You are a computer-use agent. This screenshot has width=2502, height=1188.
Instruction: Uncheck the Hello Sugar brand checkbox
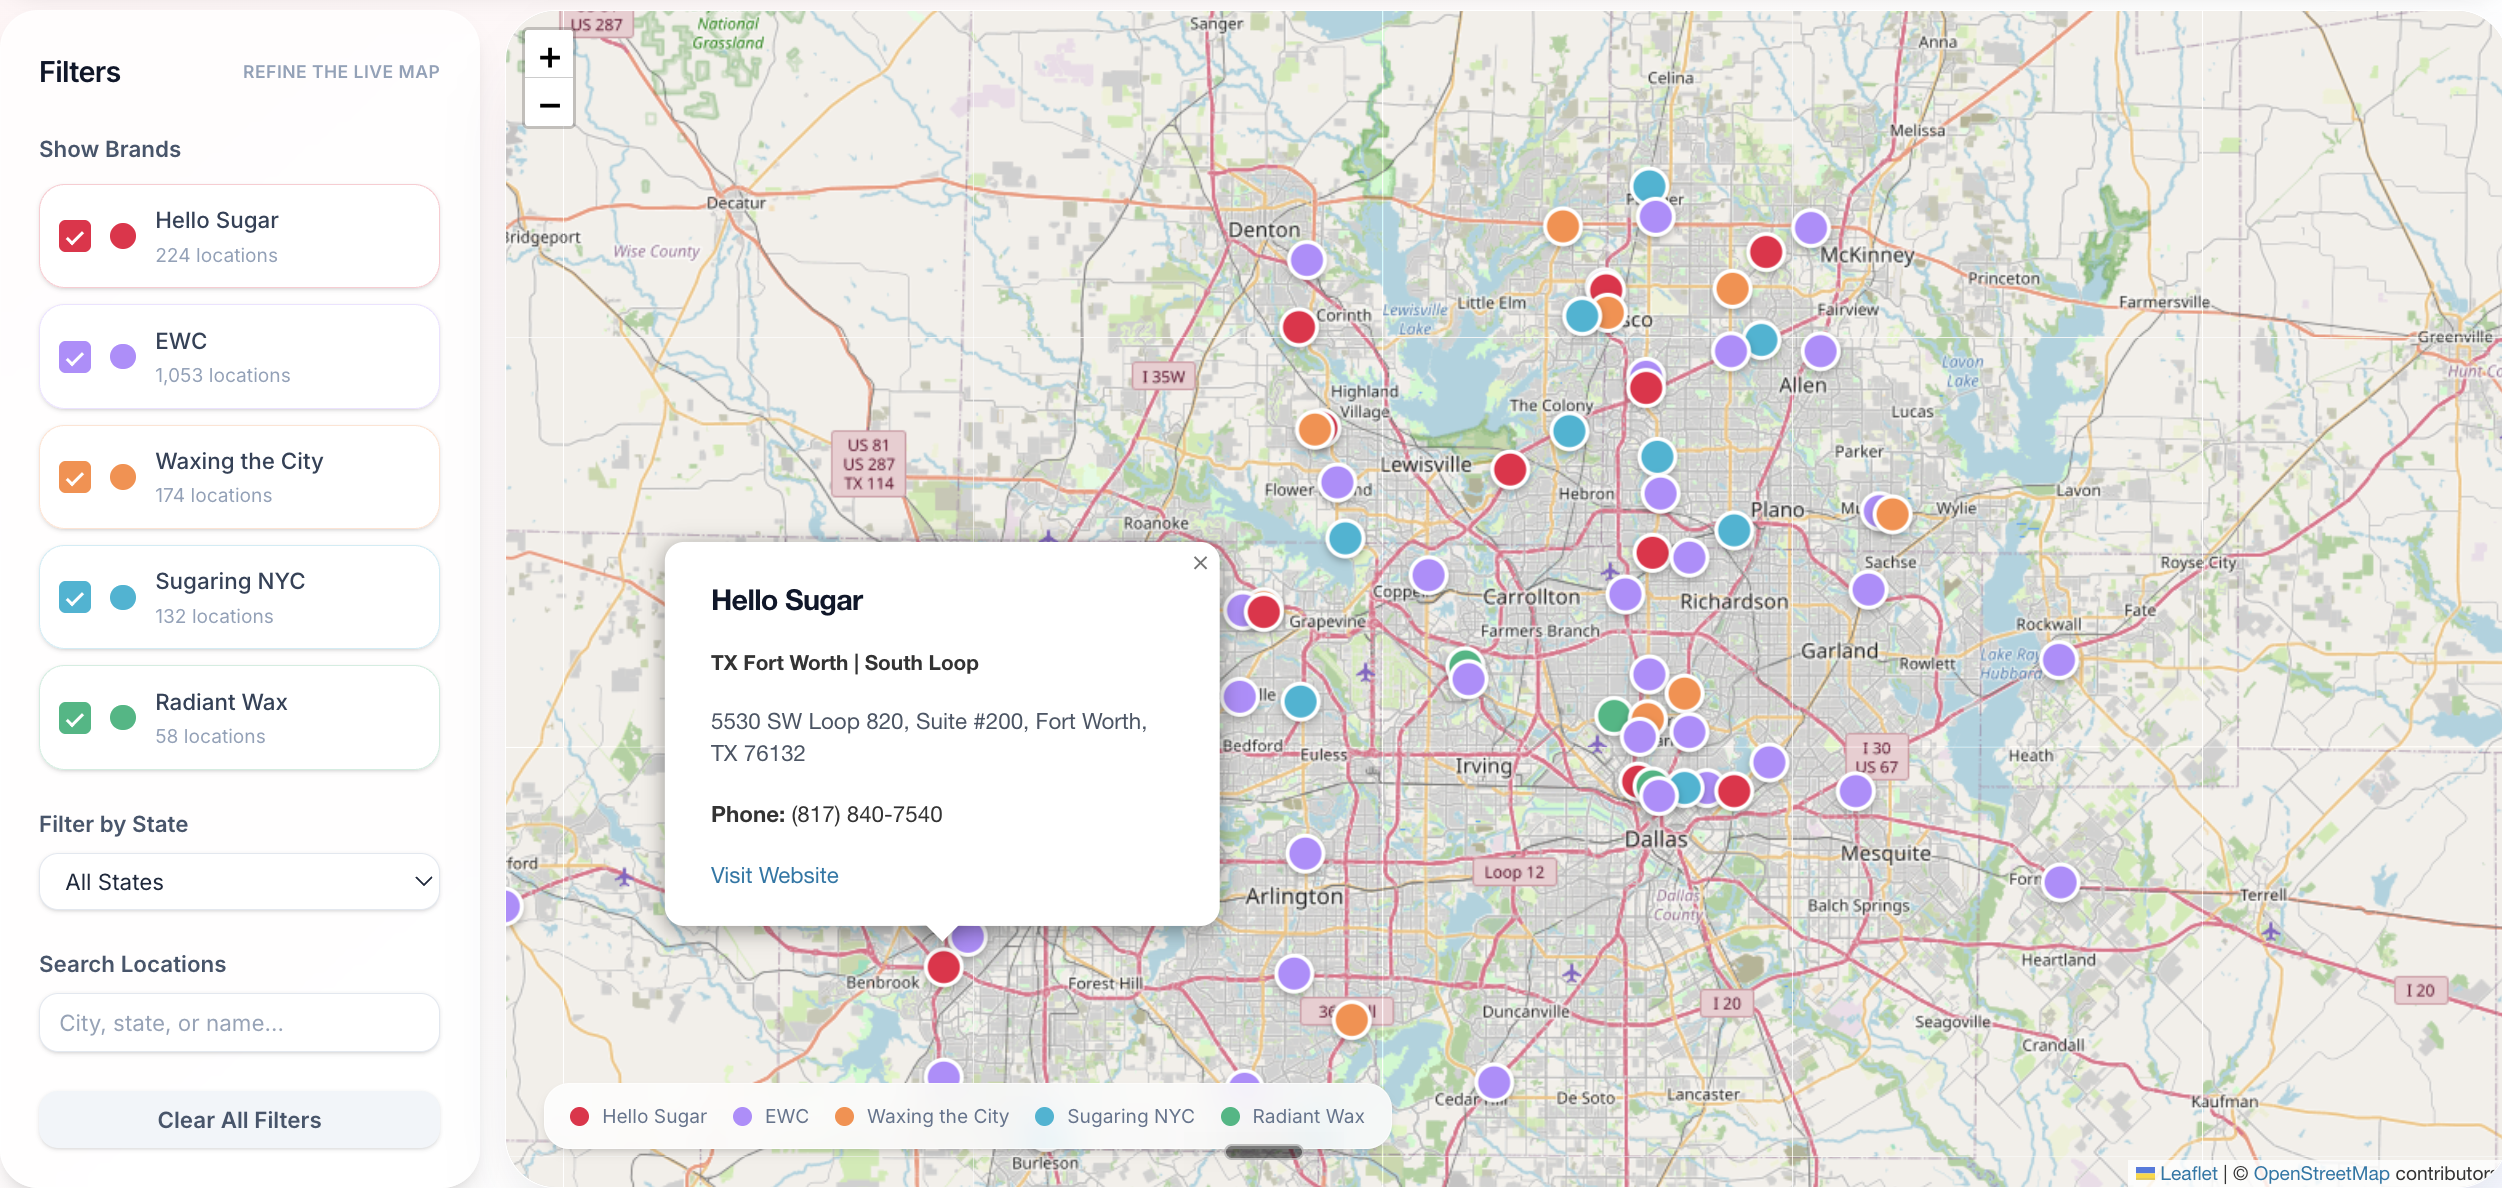point(75,236)
